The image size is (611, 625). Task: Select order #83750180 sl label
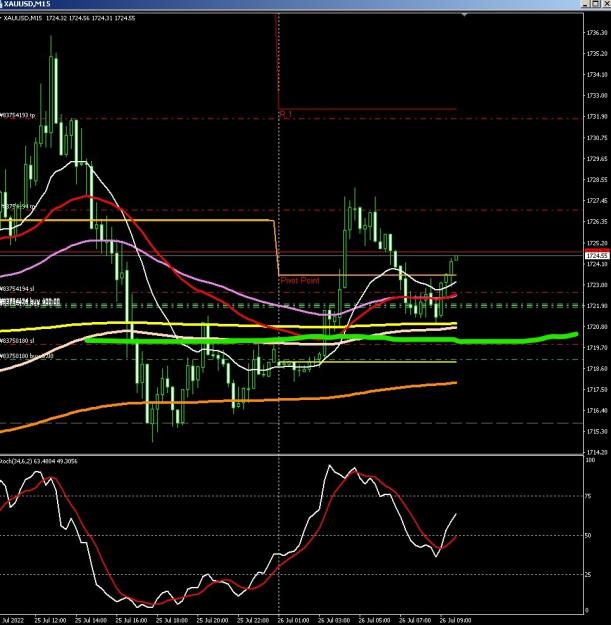click(x=17, y=341)
